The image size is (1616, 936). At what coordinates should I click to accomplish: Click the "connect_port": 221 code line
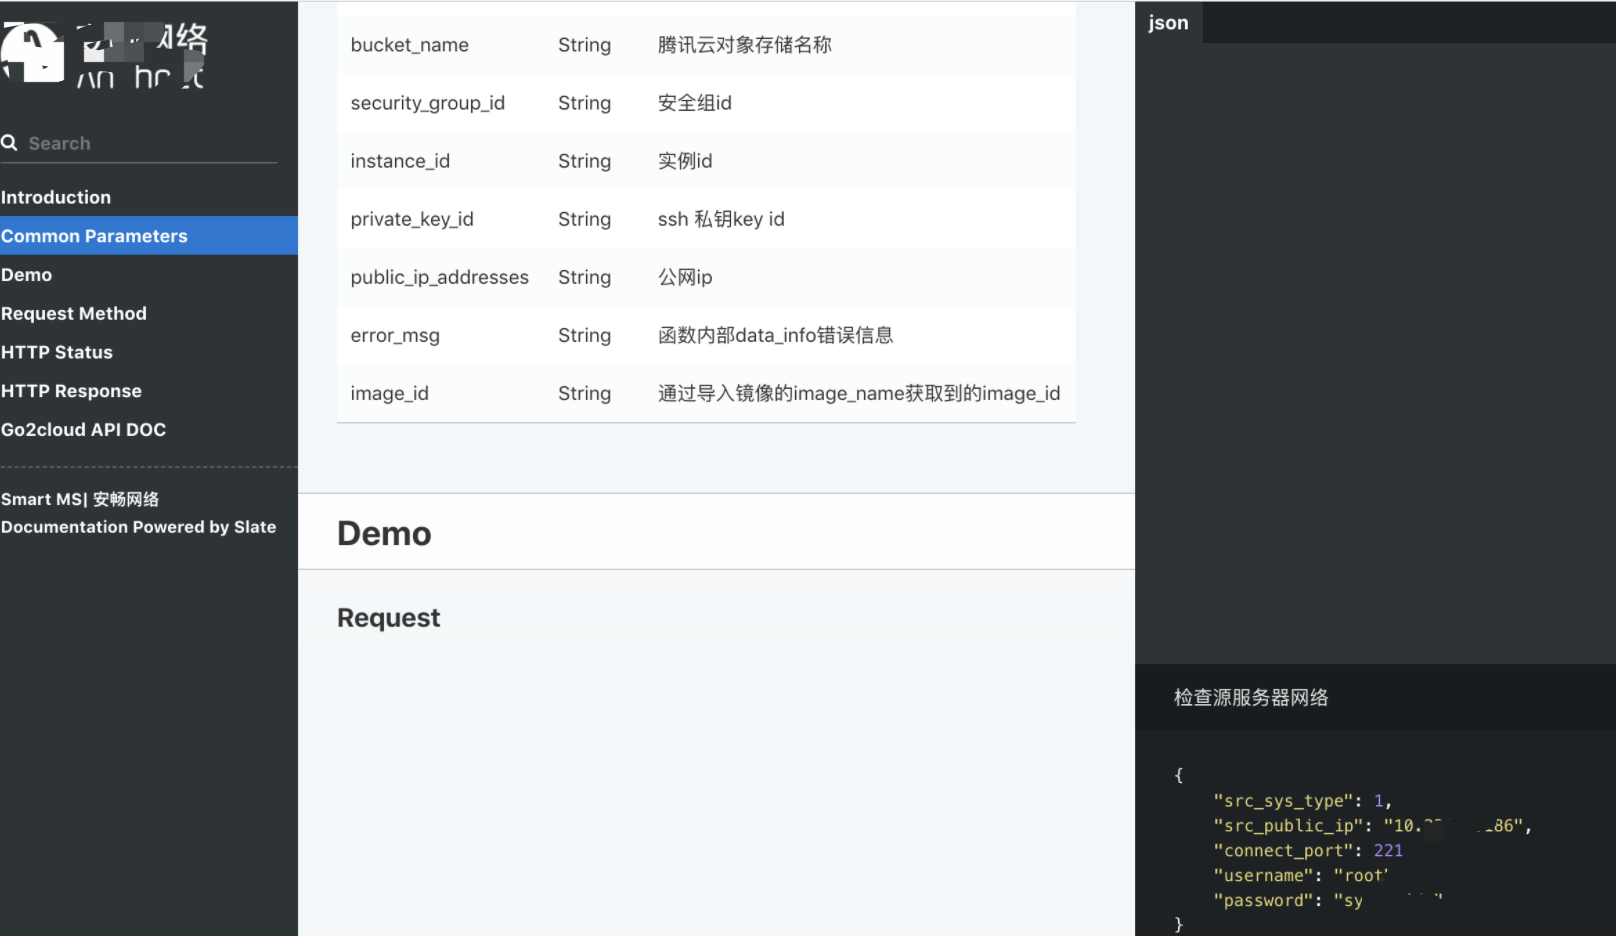pos(1308,851)
